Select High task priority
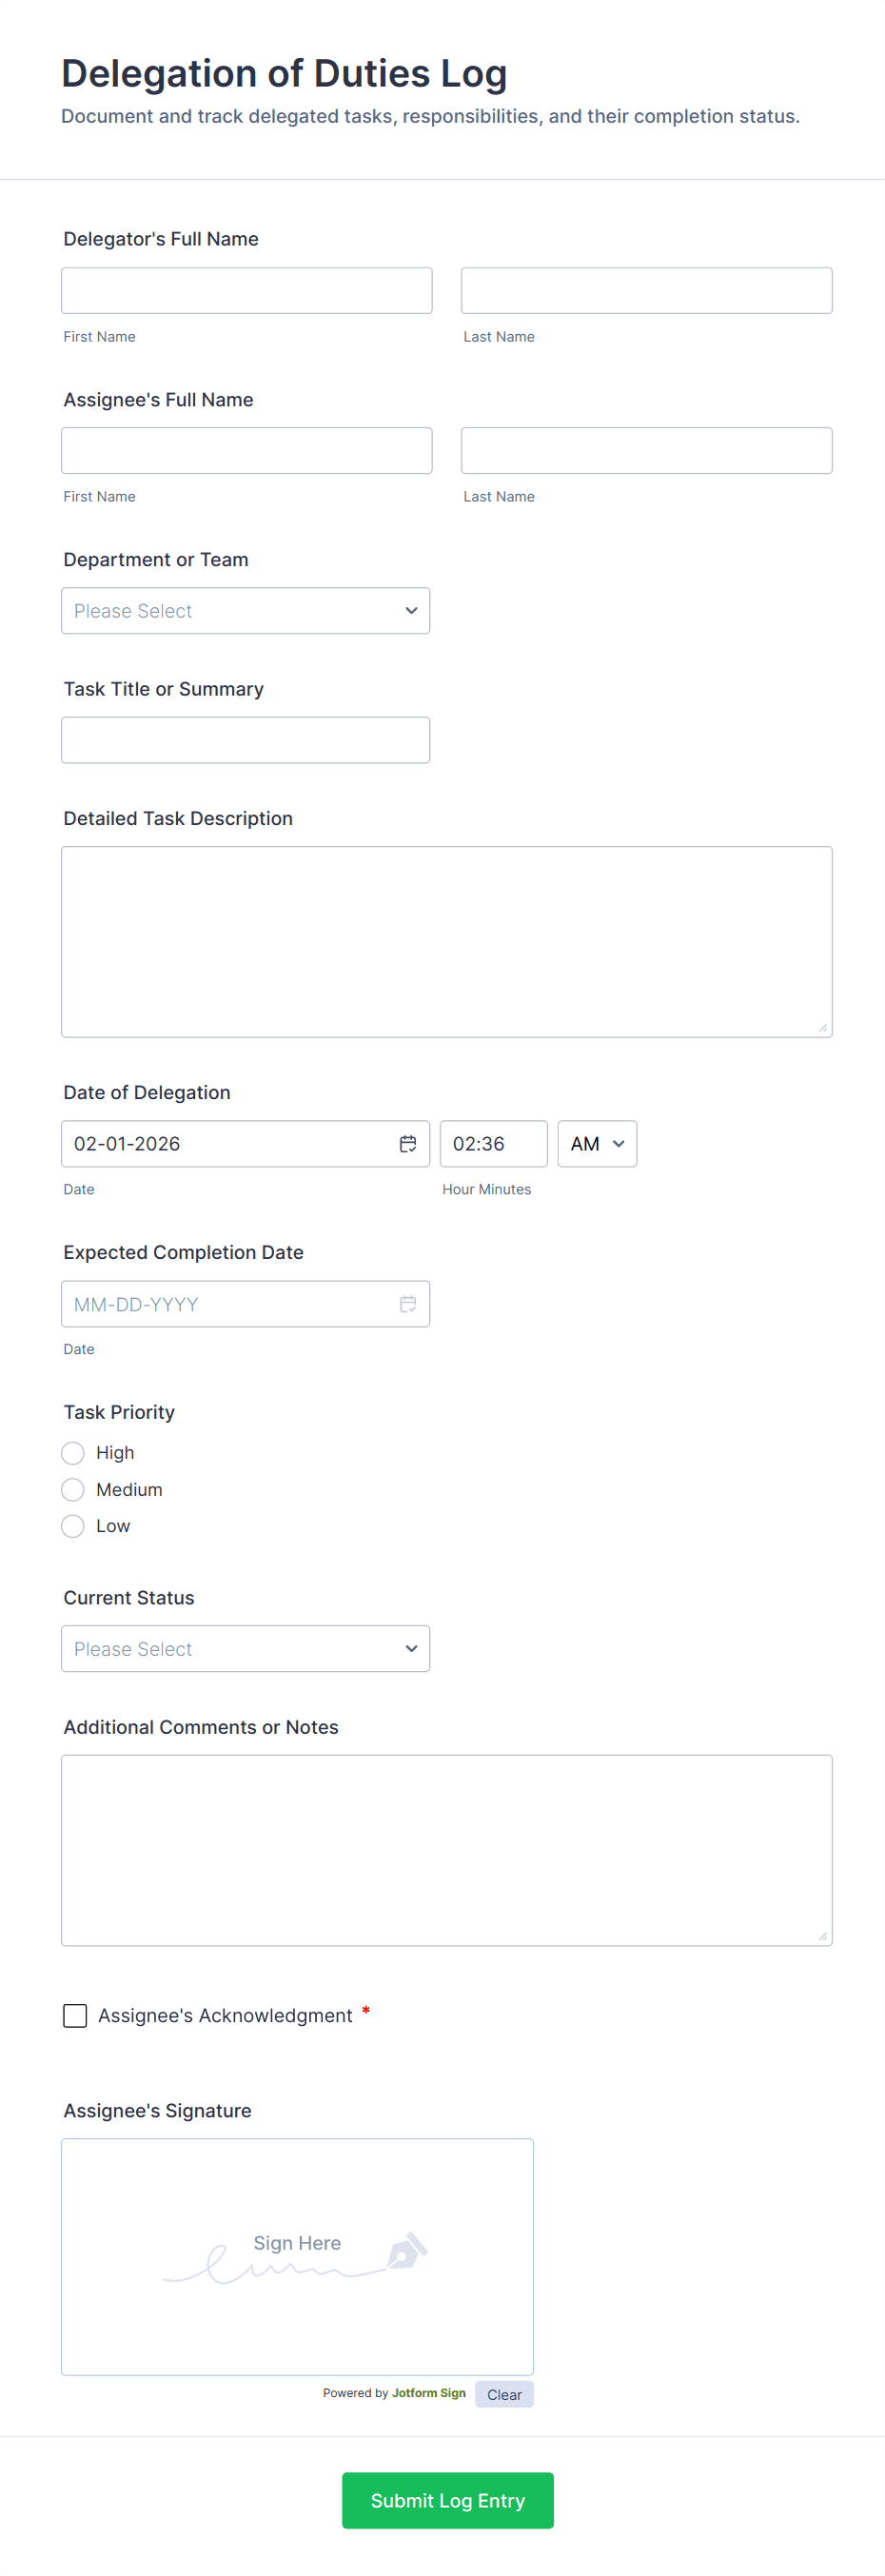885x2576 pixels. point(73,1453)
